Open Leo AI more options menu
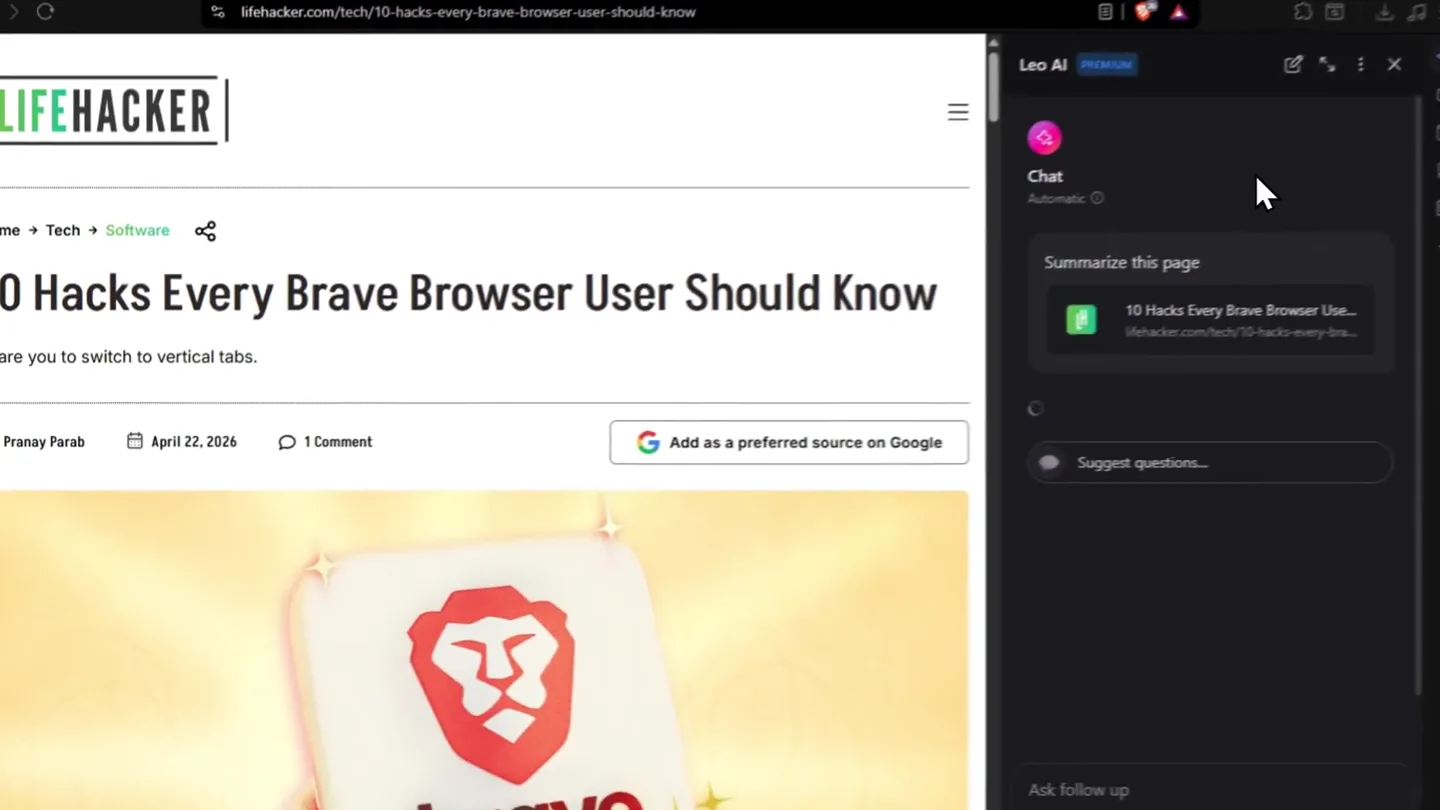The height and width of the screenshot is (810, 1440). tap(1360, 64)
